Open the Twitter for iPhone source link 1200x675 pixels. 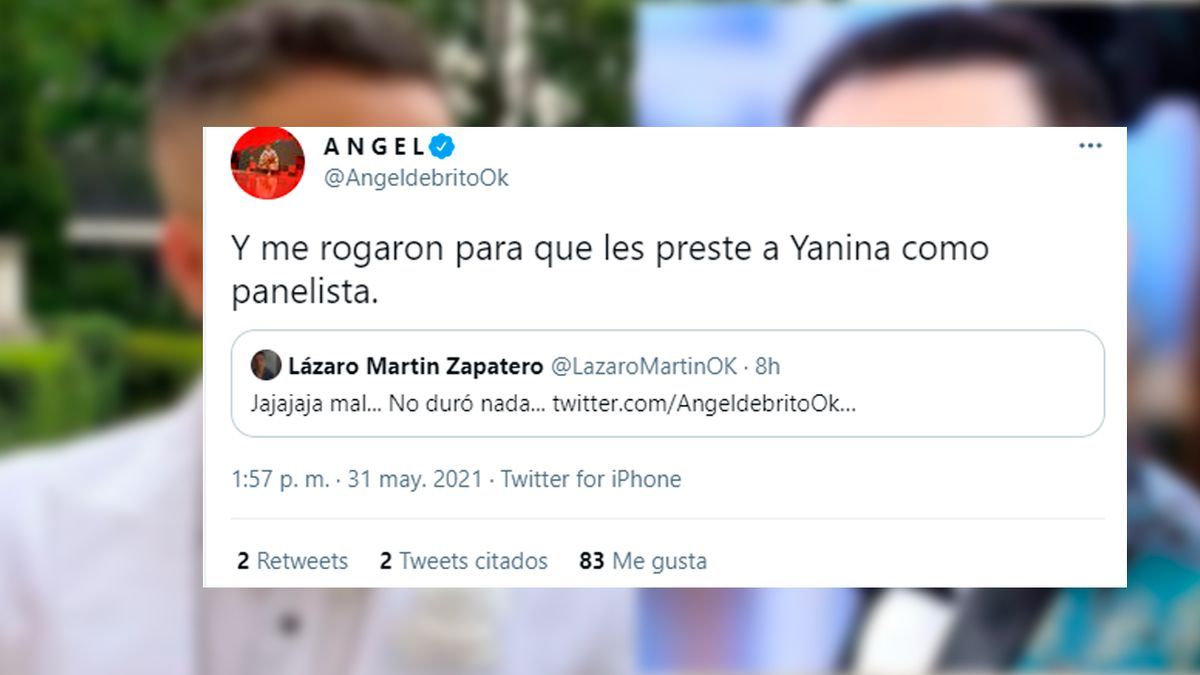pos(591,480)
